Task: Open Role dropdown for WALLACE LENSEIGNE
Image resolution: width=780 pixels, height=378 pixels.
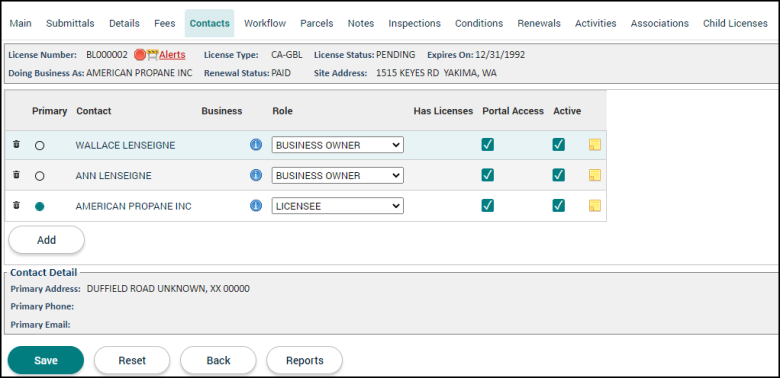Action: tap(338, 145)
